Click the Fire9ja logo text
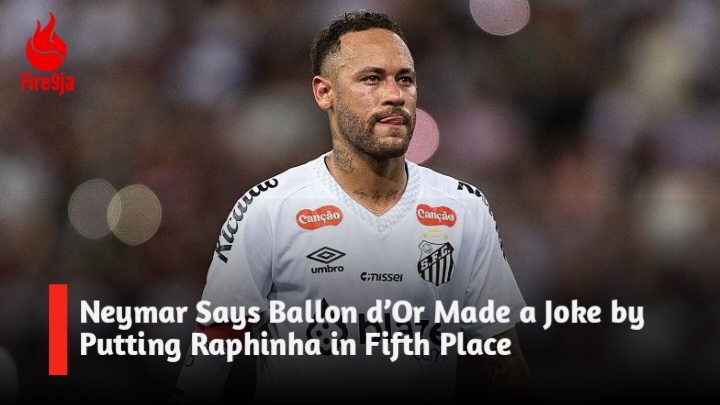Screen dimensions: 720x405 (48, 84)
